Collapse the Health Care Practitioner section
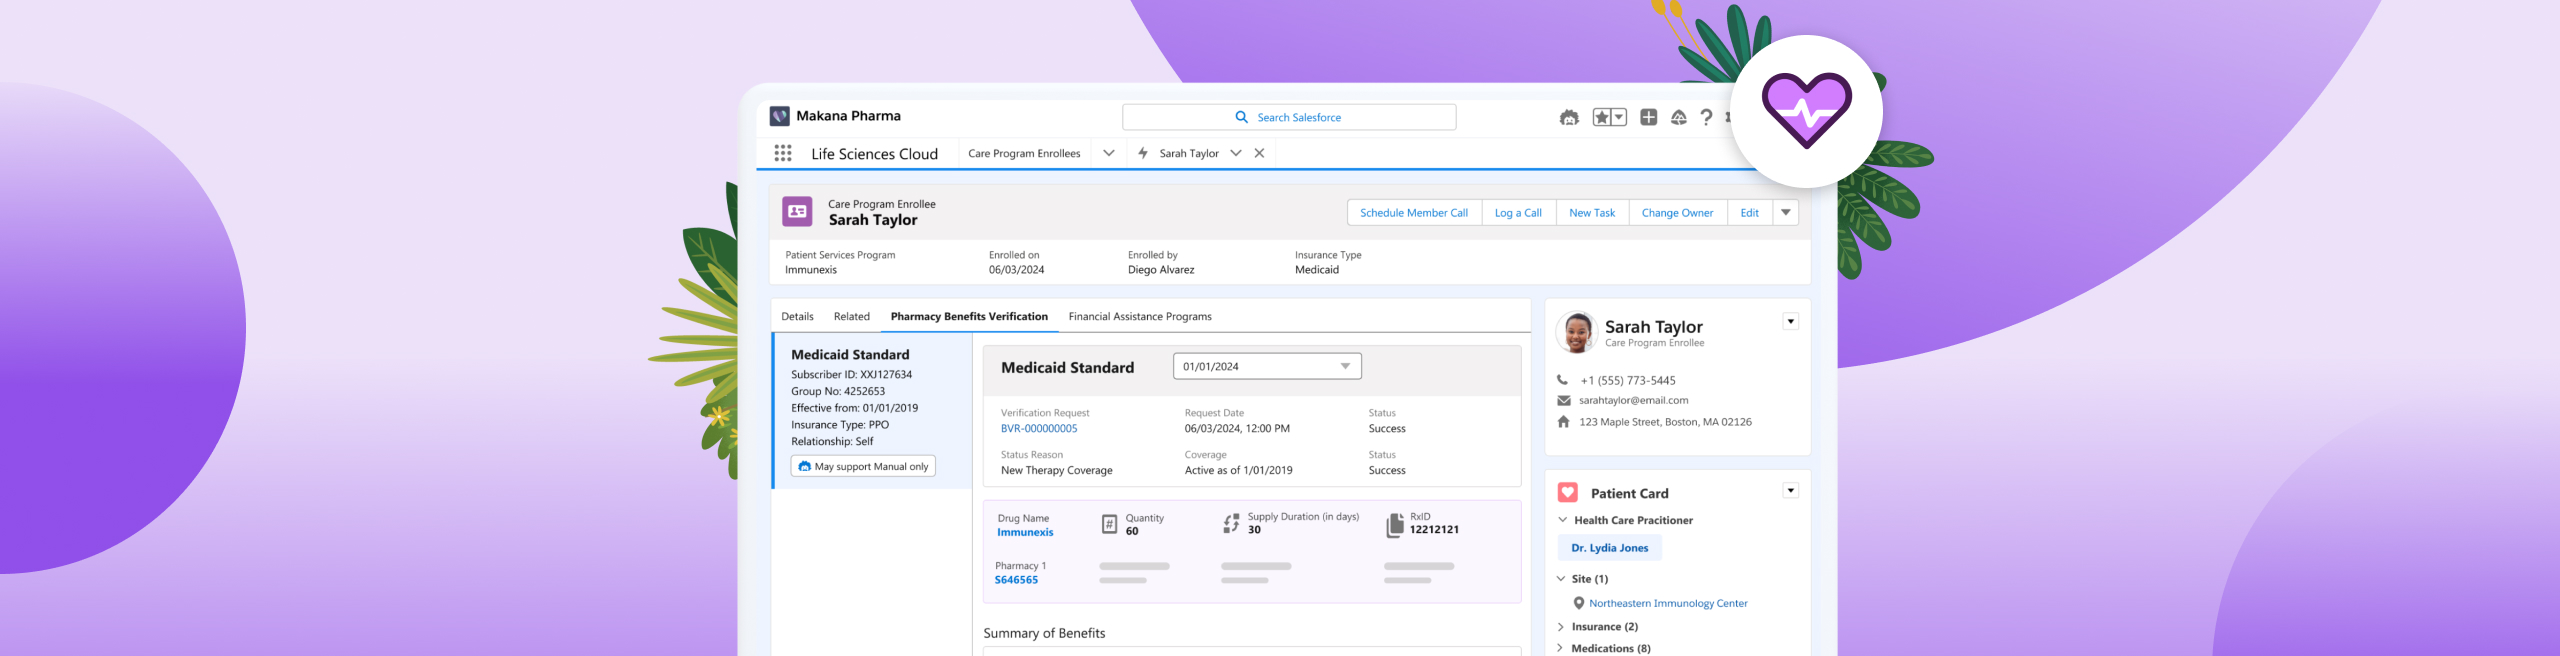The height and width of the screenshot is (656, 2560). (x=1563, y=520)
